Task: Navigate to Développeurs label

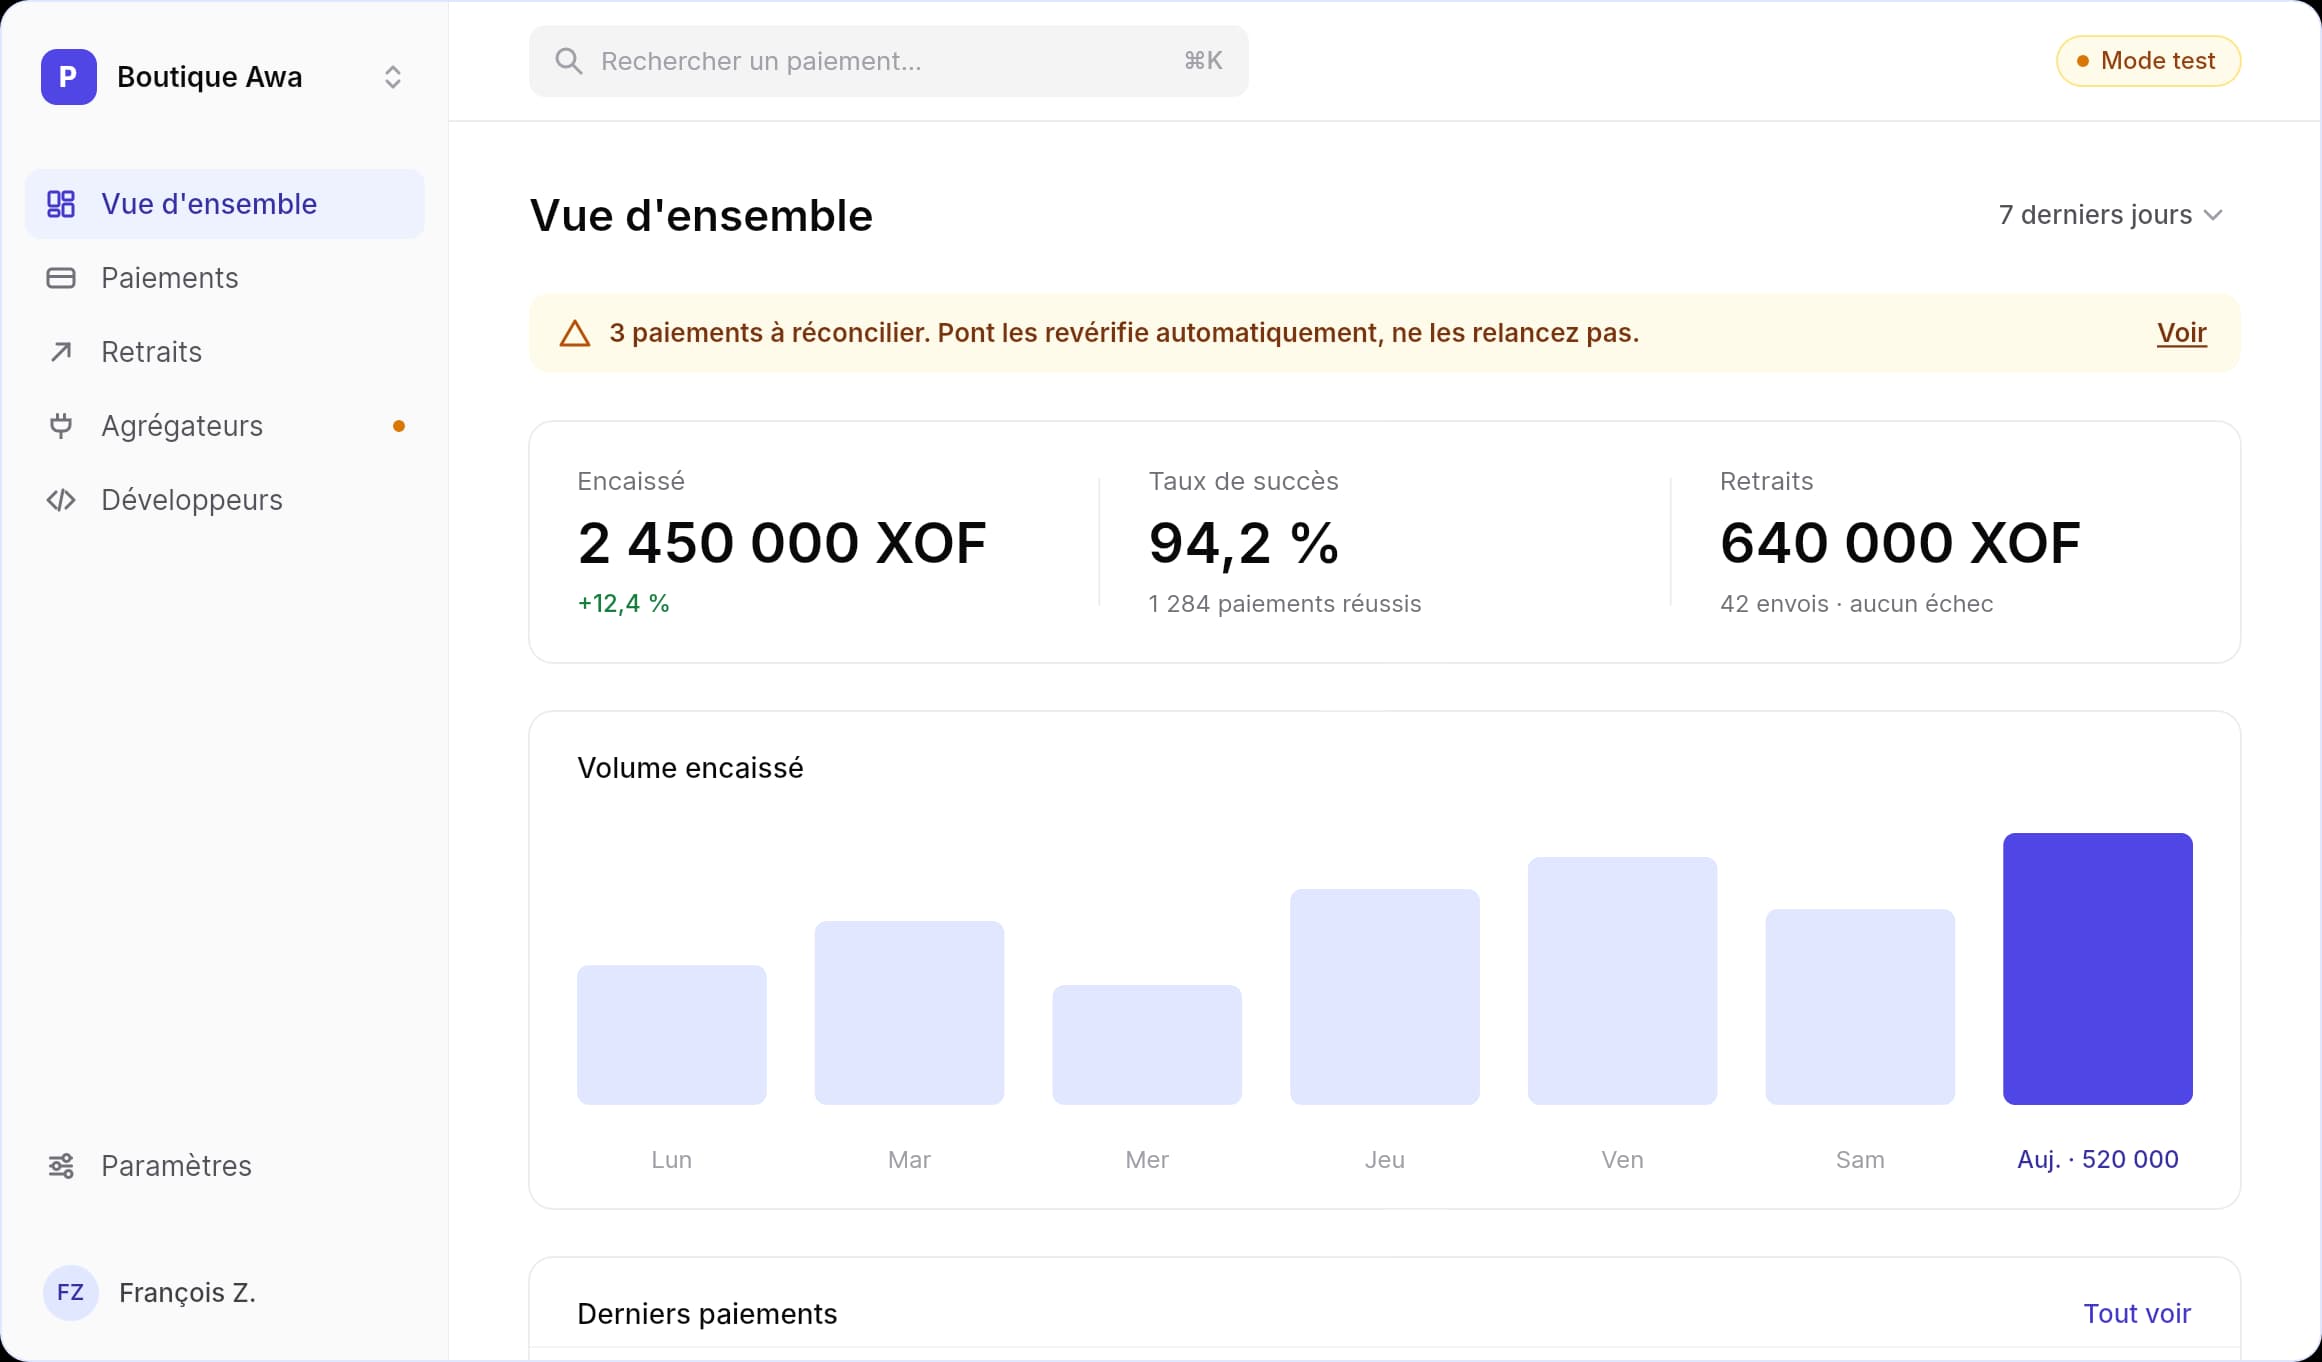Action: [x=192, y=500]
